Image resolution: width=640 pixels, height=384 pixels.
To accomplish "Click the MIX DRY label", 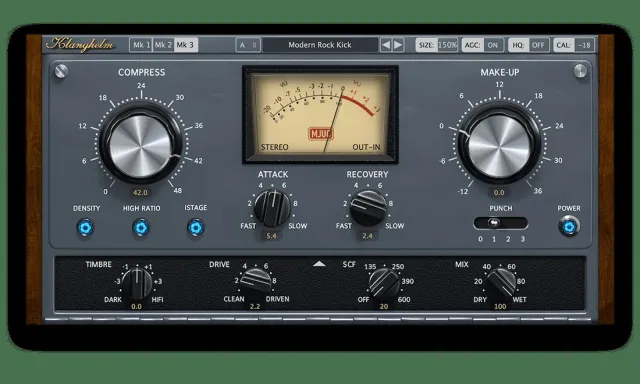I will point(480,300).
